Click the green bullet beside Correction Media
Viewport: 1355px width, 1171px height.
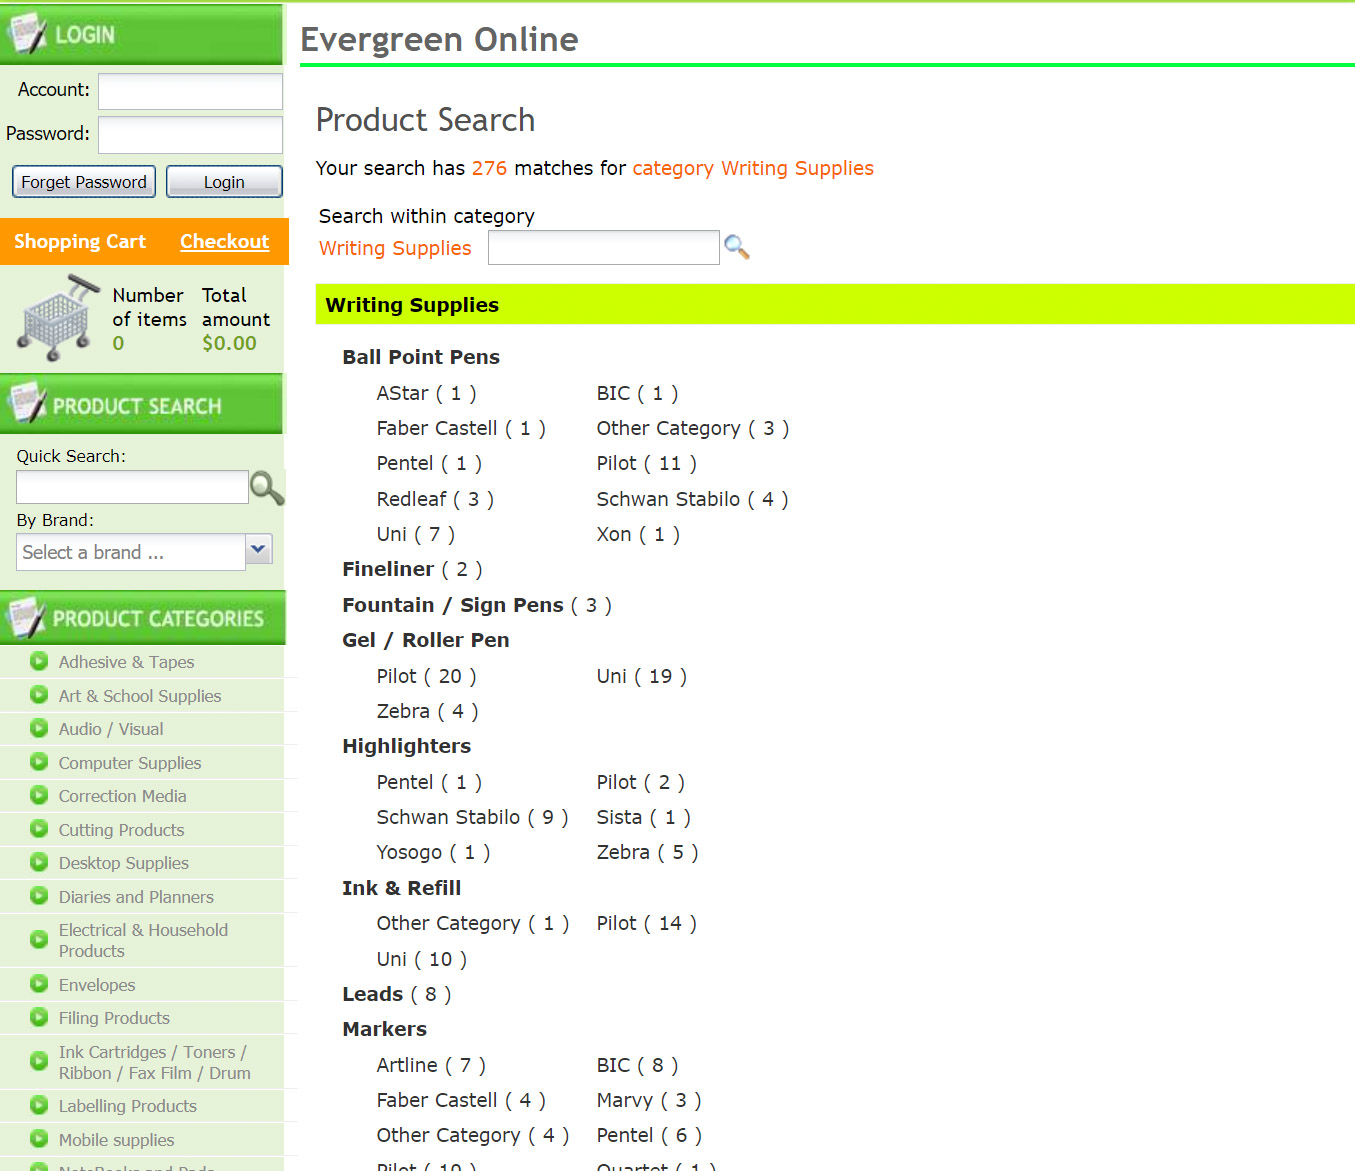39,795
